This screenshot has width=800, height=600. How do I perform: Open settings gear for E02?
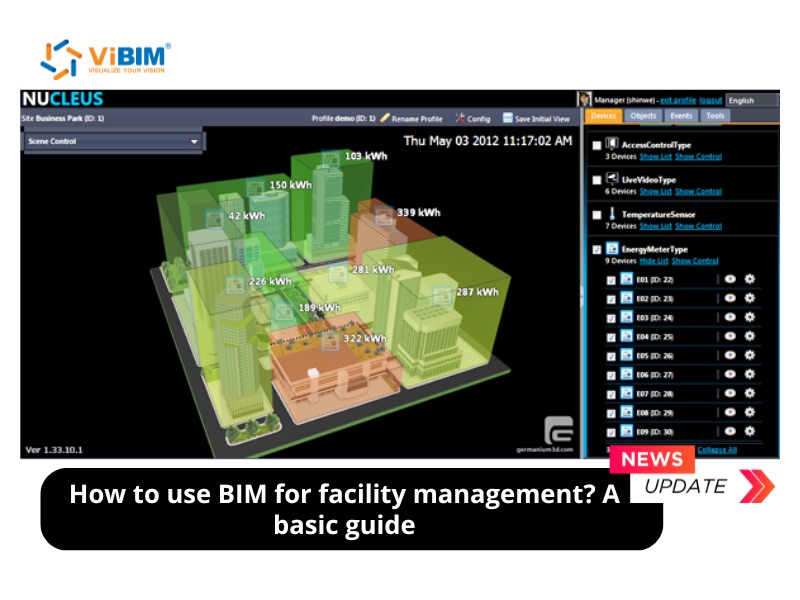749,298
